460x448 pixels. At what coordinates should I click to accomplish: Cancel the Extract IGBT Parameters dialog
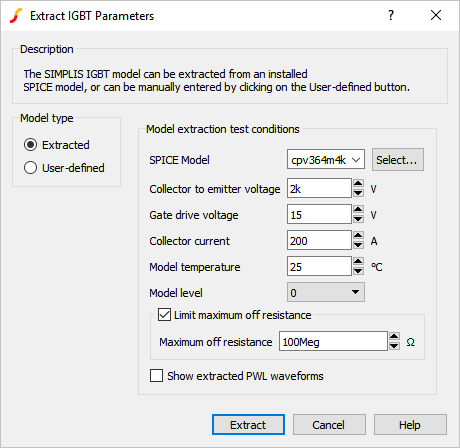tap(329, 425)
